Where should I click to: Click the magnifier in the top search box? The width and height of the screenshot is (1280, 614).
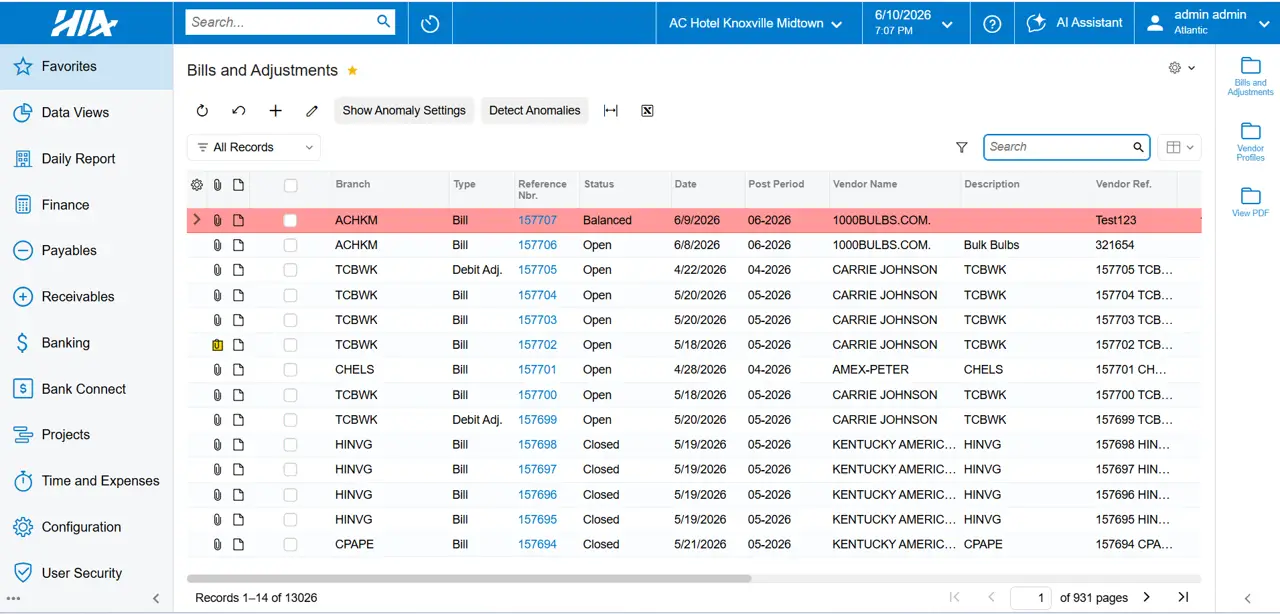click(x=384, y=21)
